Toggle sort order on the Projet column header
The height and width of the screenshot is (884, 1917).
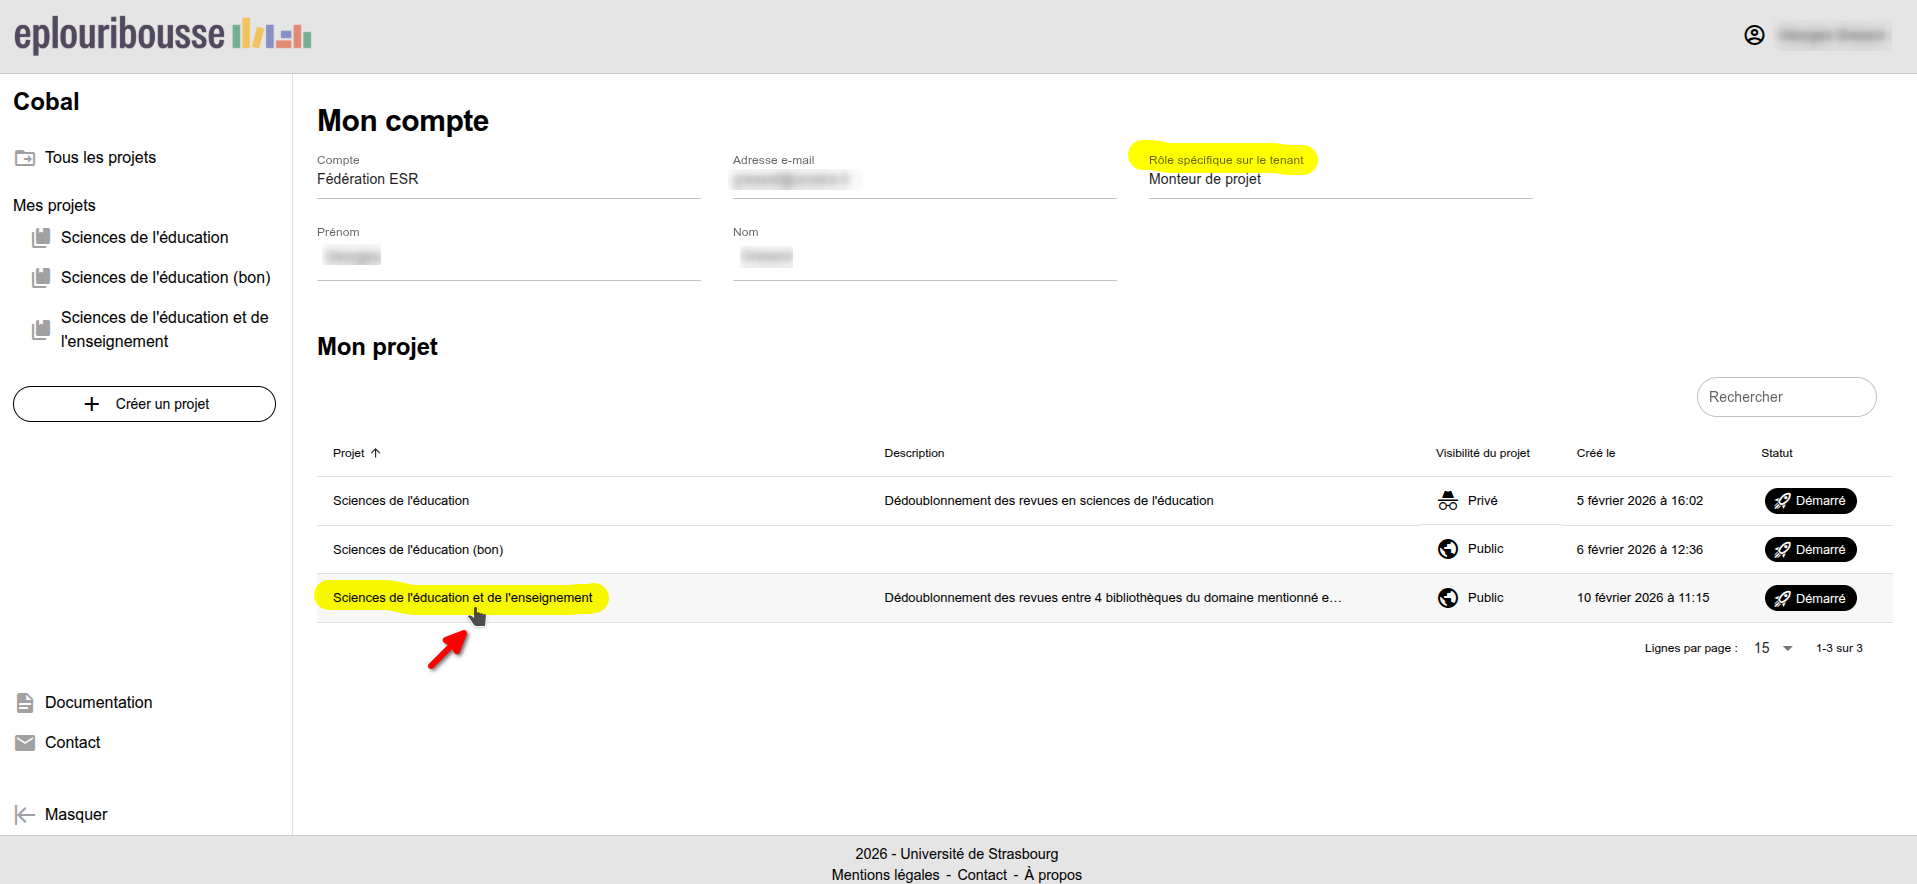click(356, 453)
